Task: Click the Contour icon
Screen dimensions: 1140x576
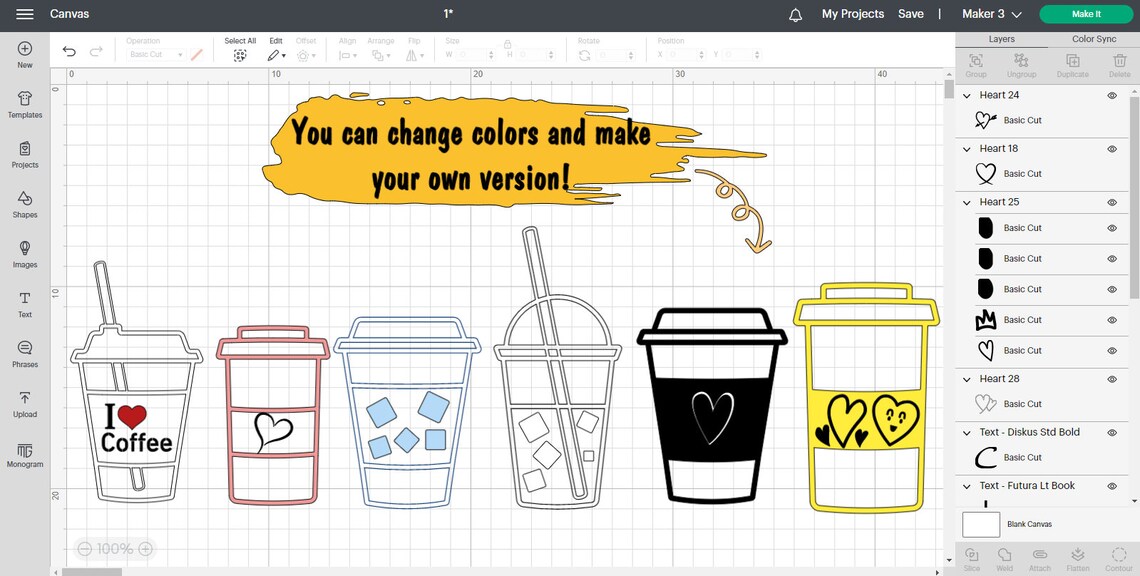Action: [1118, 557]
